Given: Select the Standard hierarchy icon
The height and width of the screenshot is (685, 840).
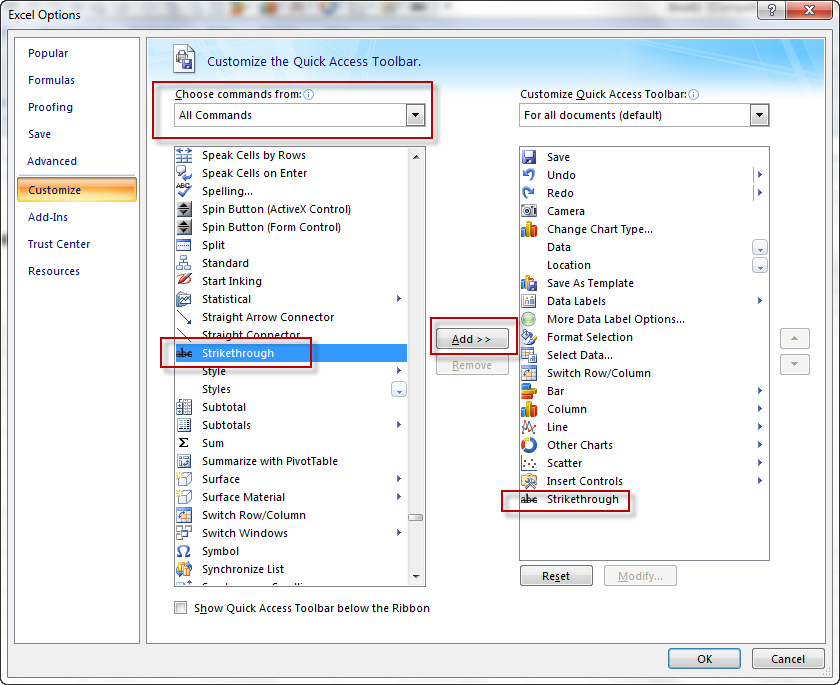Looking at the screenshot, I should [184, 263].
